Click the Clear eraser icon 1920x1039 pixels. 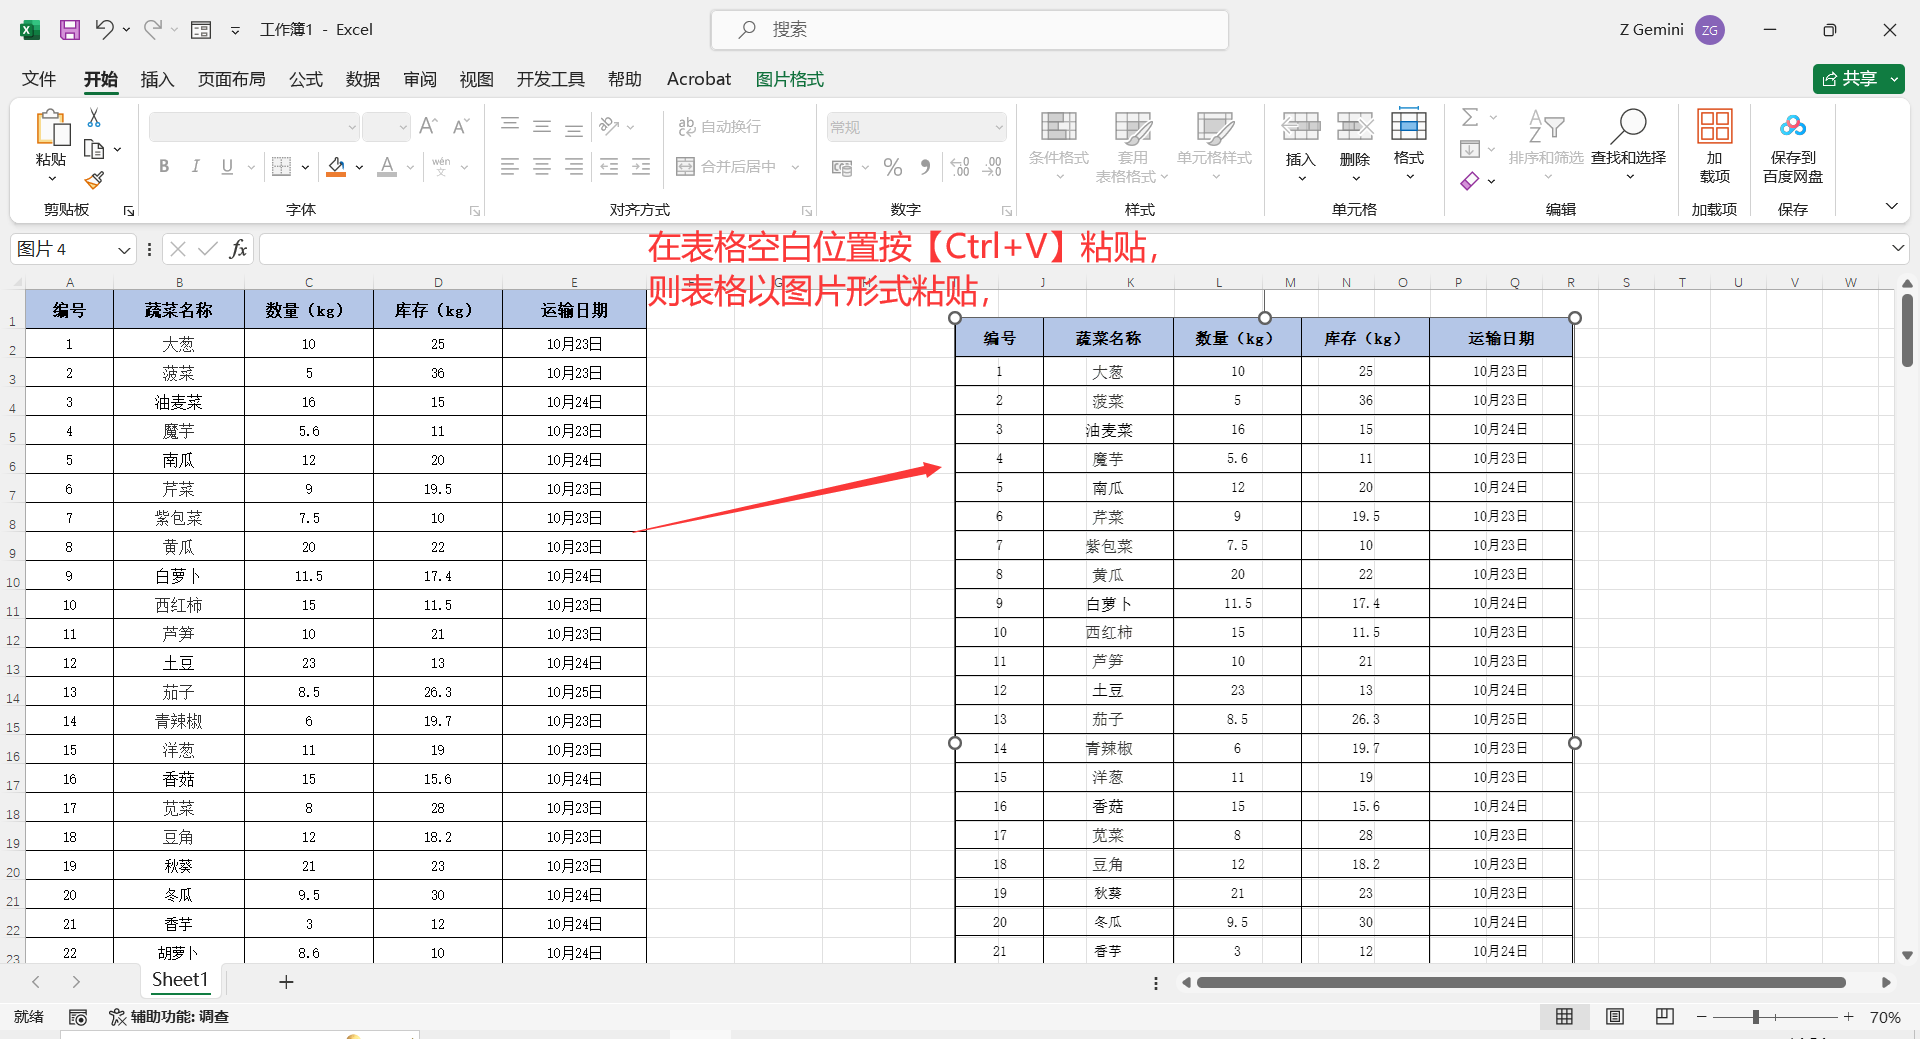coord(1469,181)
